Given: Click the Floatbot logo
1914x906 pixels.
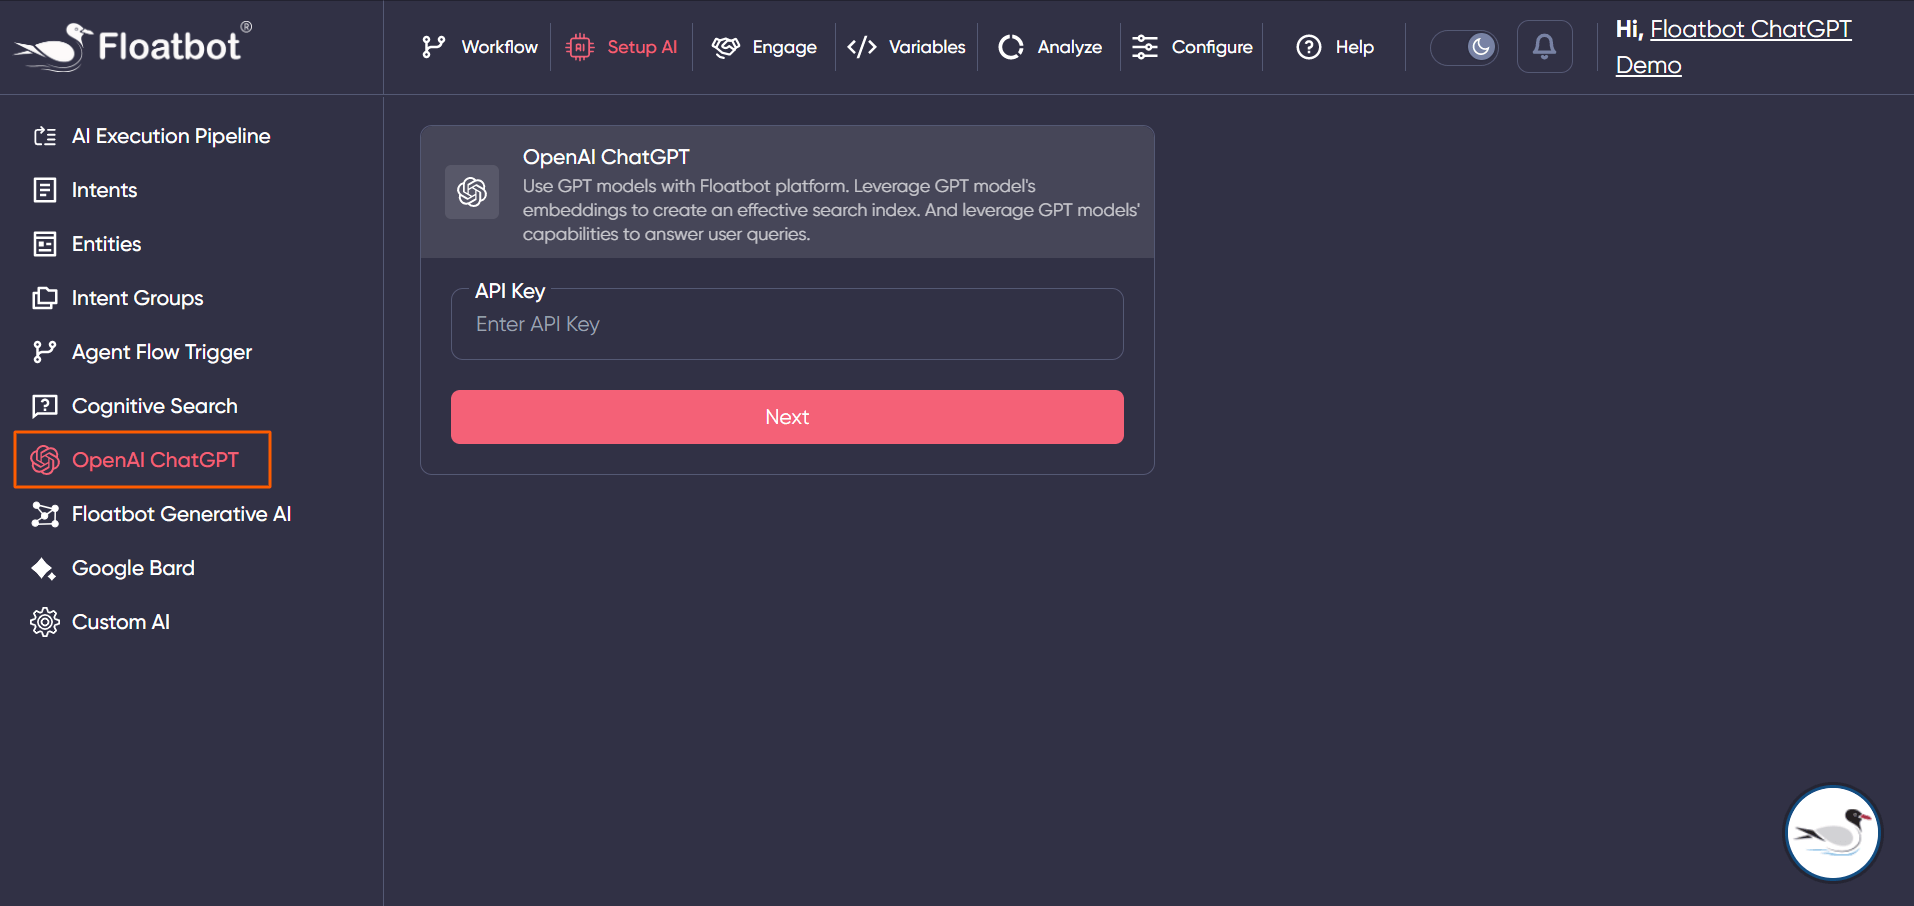Looking at the screenshot, I should pyautogui.click(x=130, y=44).
